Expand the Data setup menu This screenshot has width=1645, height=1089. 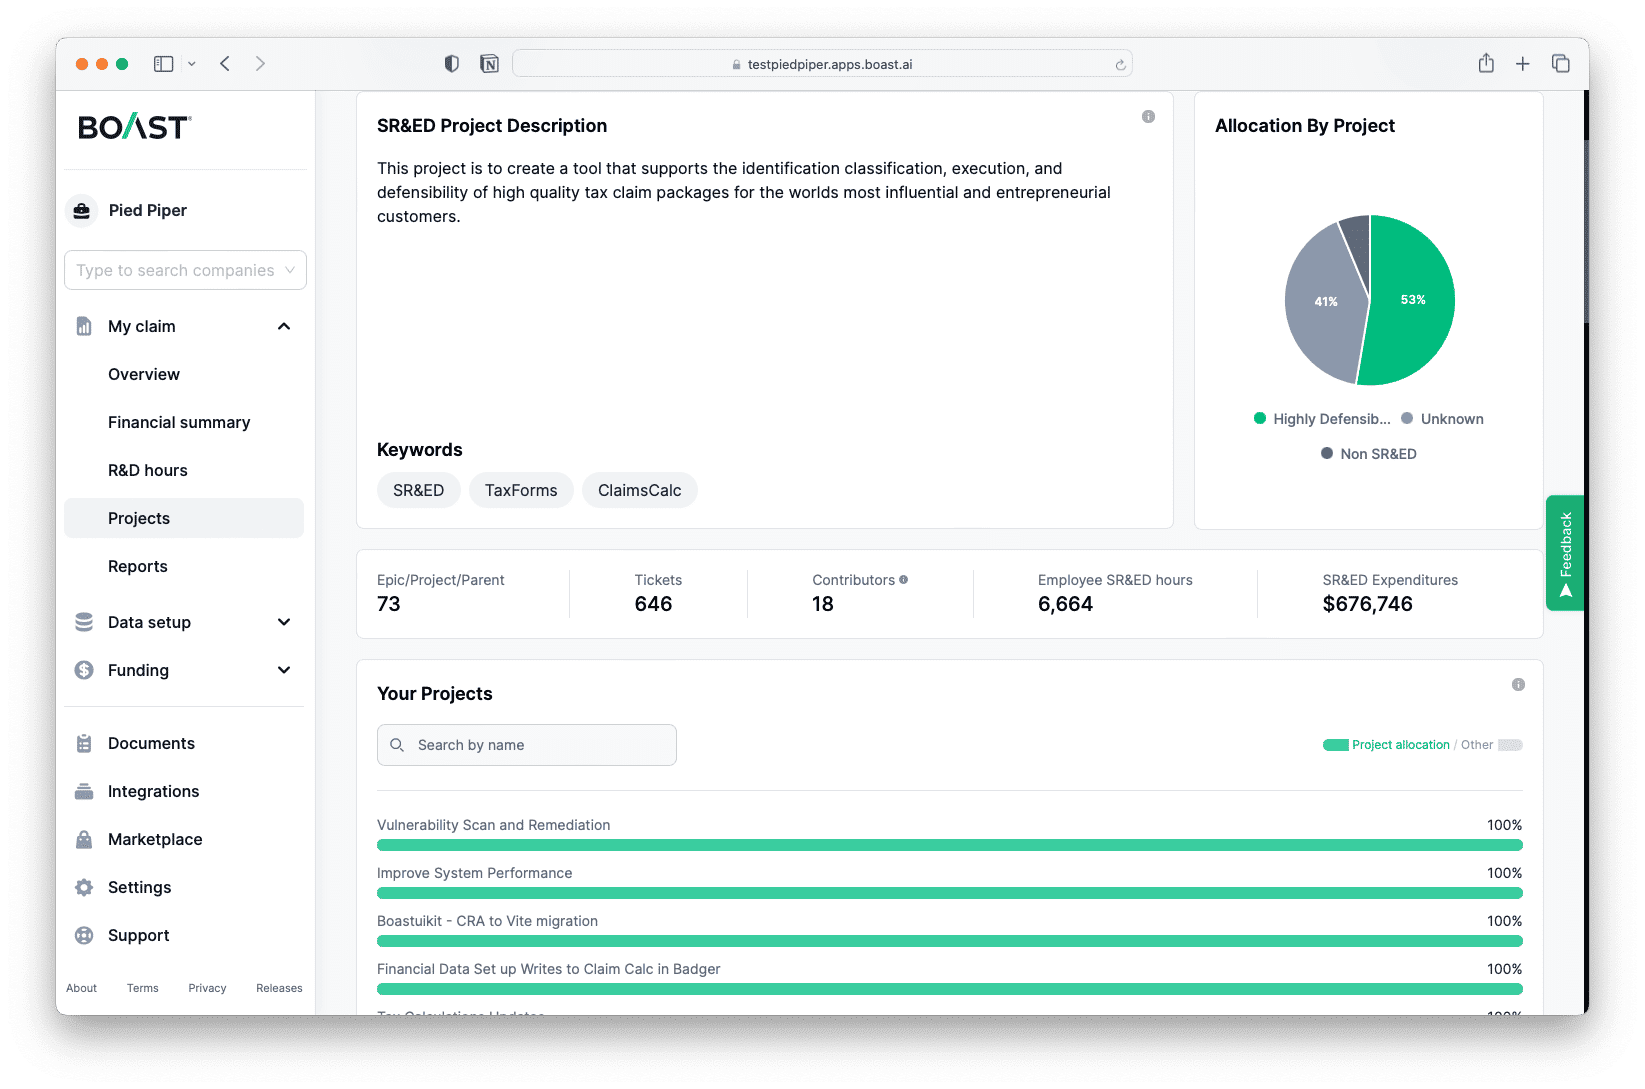284,622
